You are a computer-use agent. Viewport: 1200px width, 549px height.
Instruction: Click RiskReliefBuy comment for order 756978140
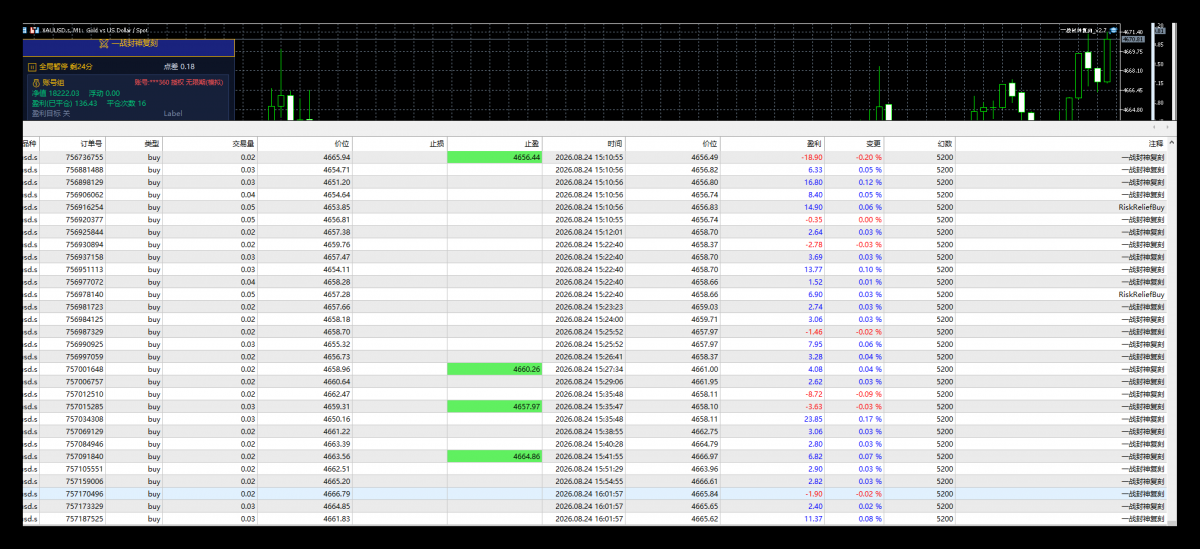(x=1142, y=294)
